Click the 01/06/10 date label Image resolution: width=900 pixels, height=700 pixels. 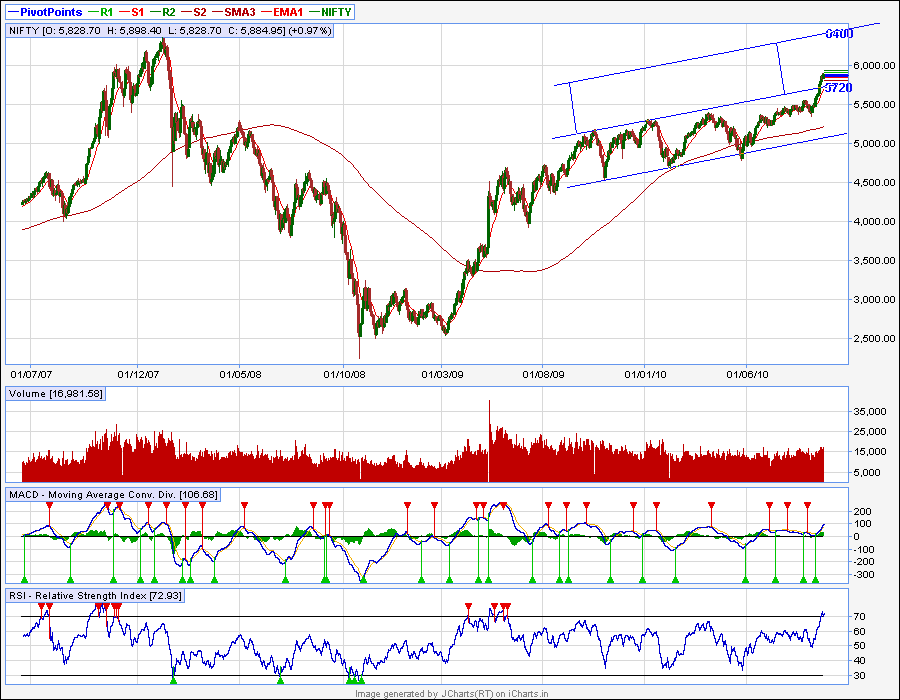(x=747, y=375)
